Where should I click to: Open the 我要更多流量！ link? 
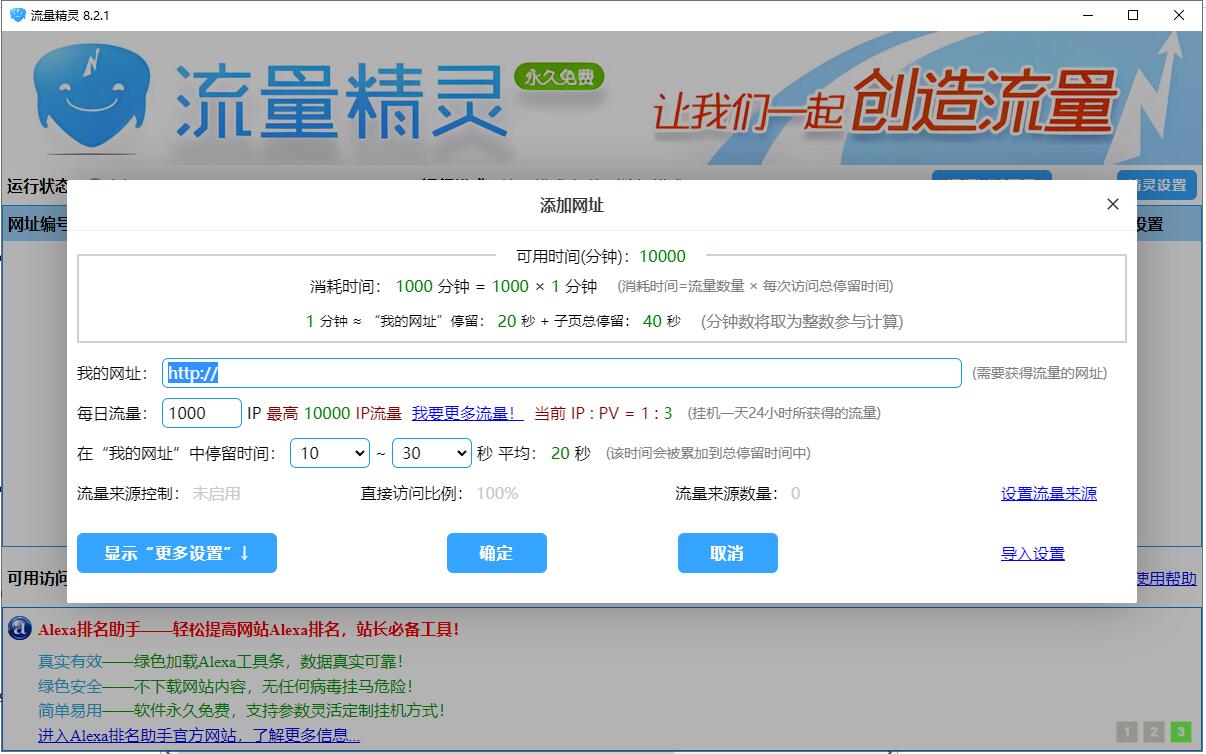(x=467, y=413)
